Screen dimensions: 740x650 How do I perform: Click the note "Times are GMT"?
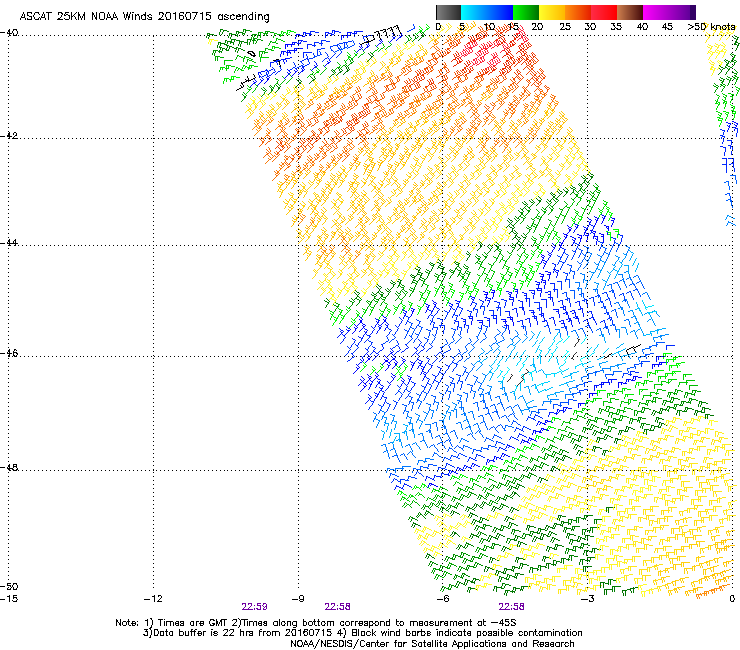(x=192, y=623)
